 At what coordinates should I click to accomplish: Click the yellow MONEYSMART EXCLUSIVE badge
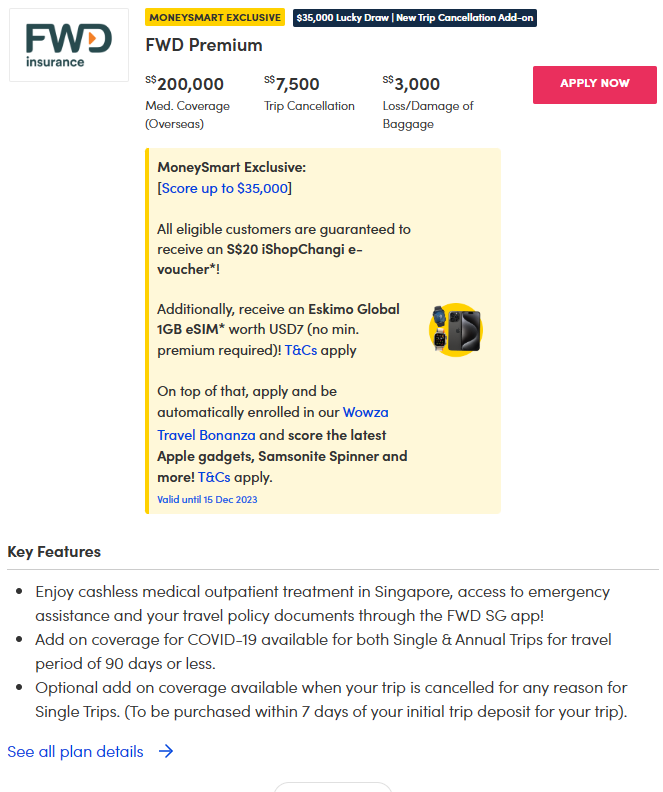click(215, 17)
